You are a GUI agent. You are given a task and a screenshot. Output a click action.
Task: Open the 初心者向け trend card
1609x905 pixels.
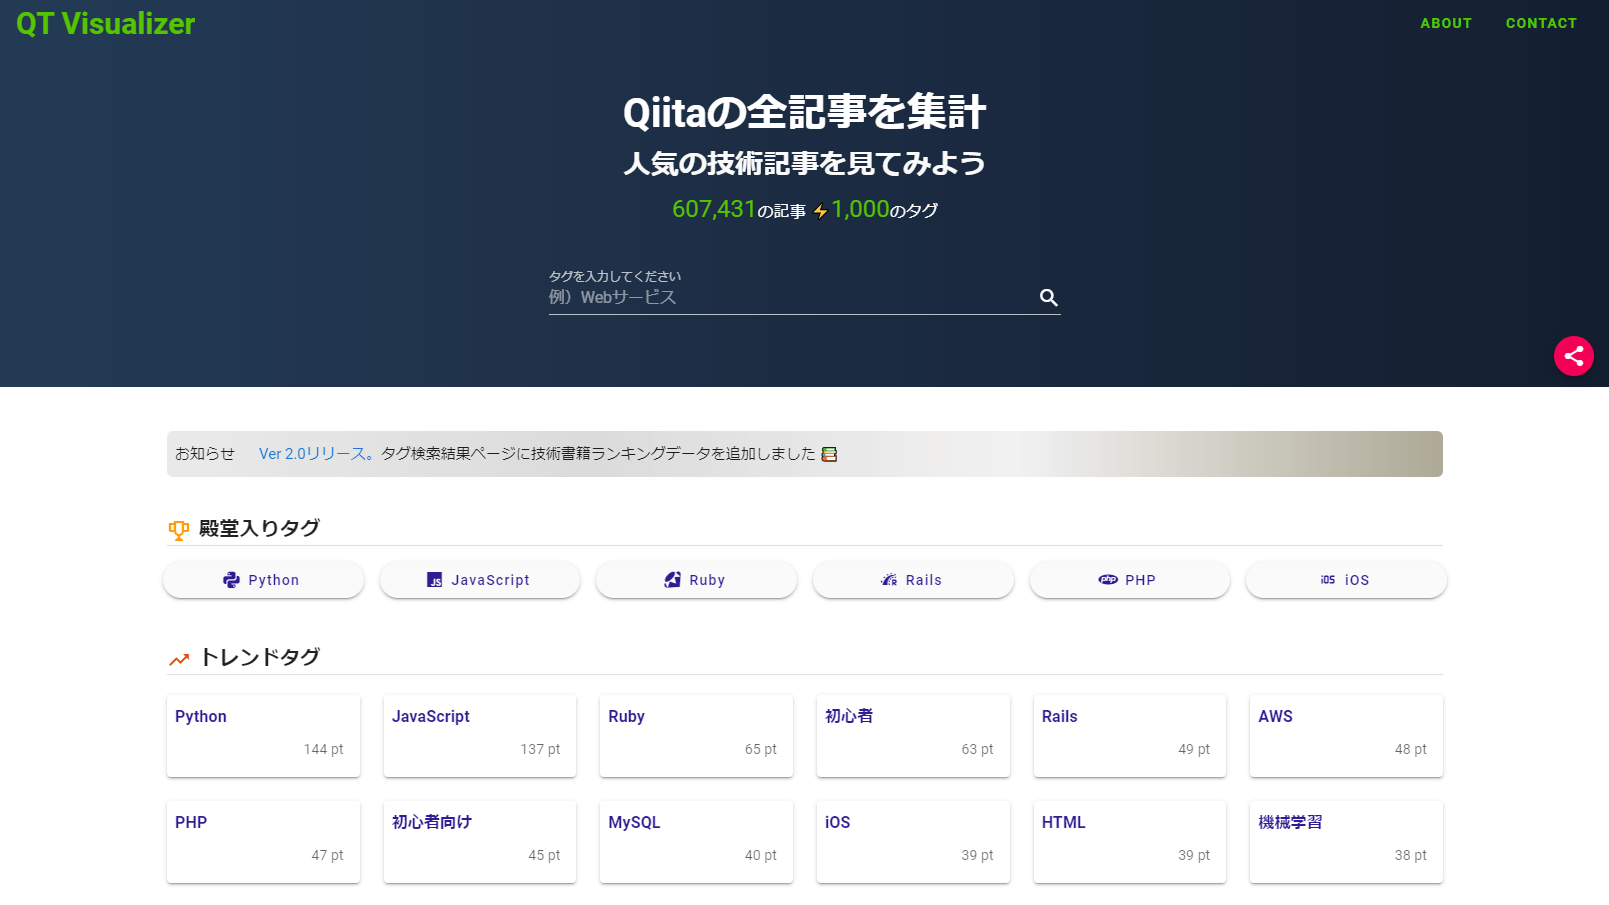click(480, 841)
